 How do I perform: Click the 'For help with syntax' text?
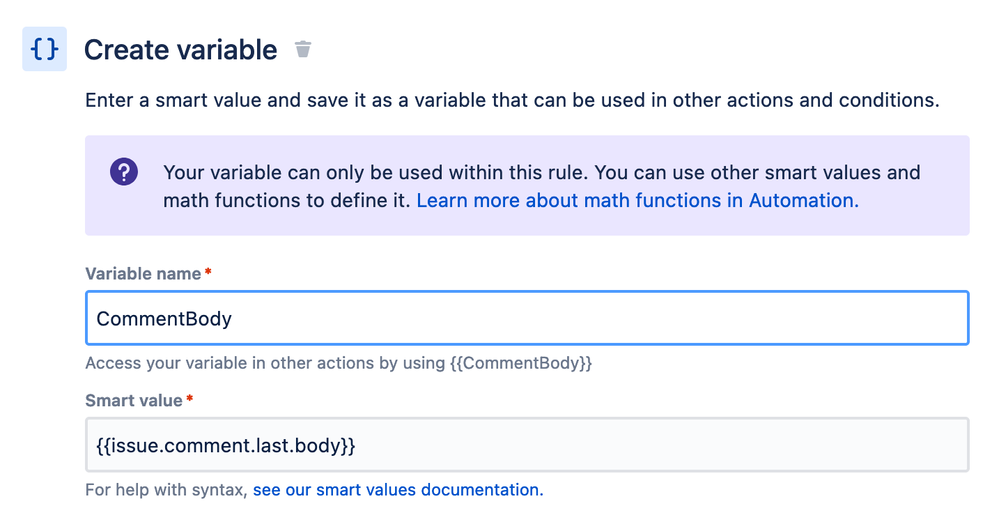[x=166, y=490]
